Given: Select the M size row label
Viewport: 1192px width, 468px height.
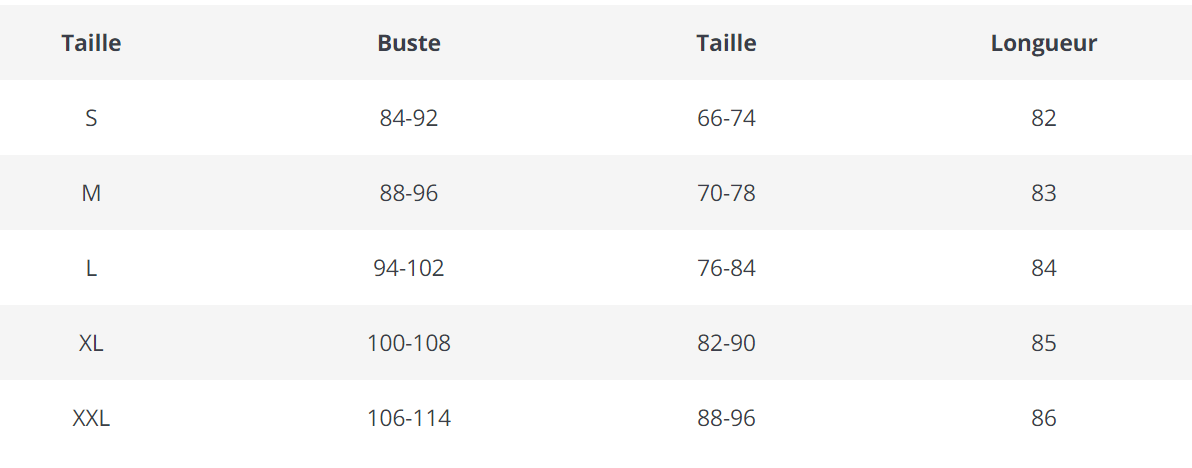Looking at the screenshot, I should (x=91, y=194).
